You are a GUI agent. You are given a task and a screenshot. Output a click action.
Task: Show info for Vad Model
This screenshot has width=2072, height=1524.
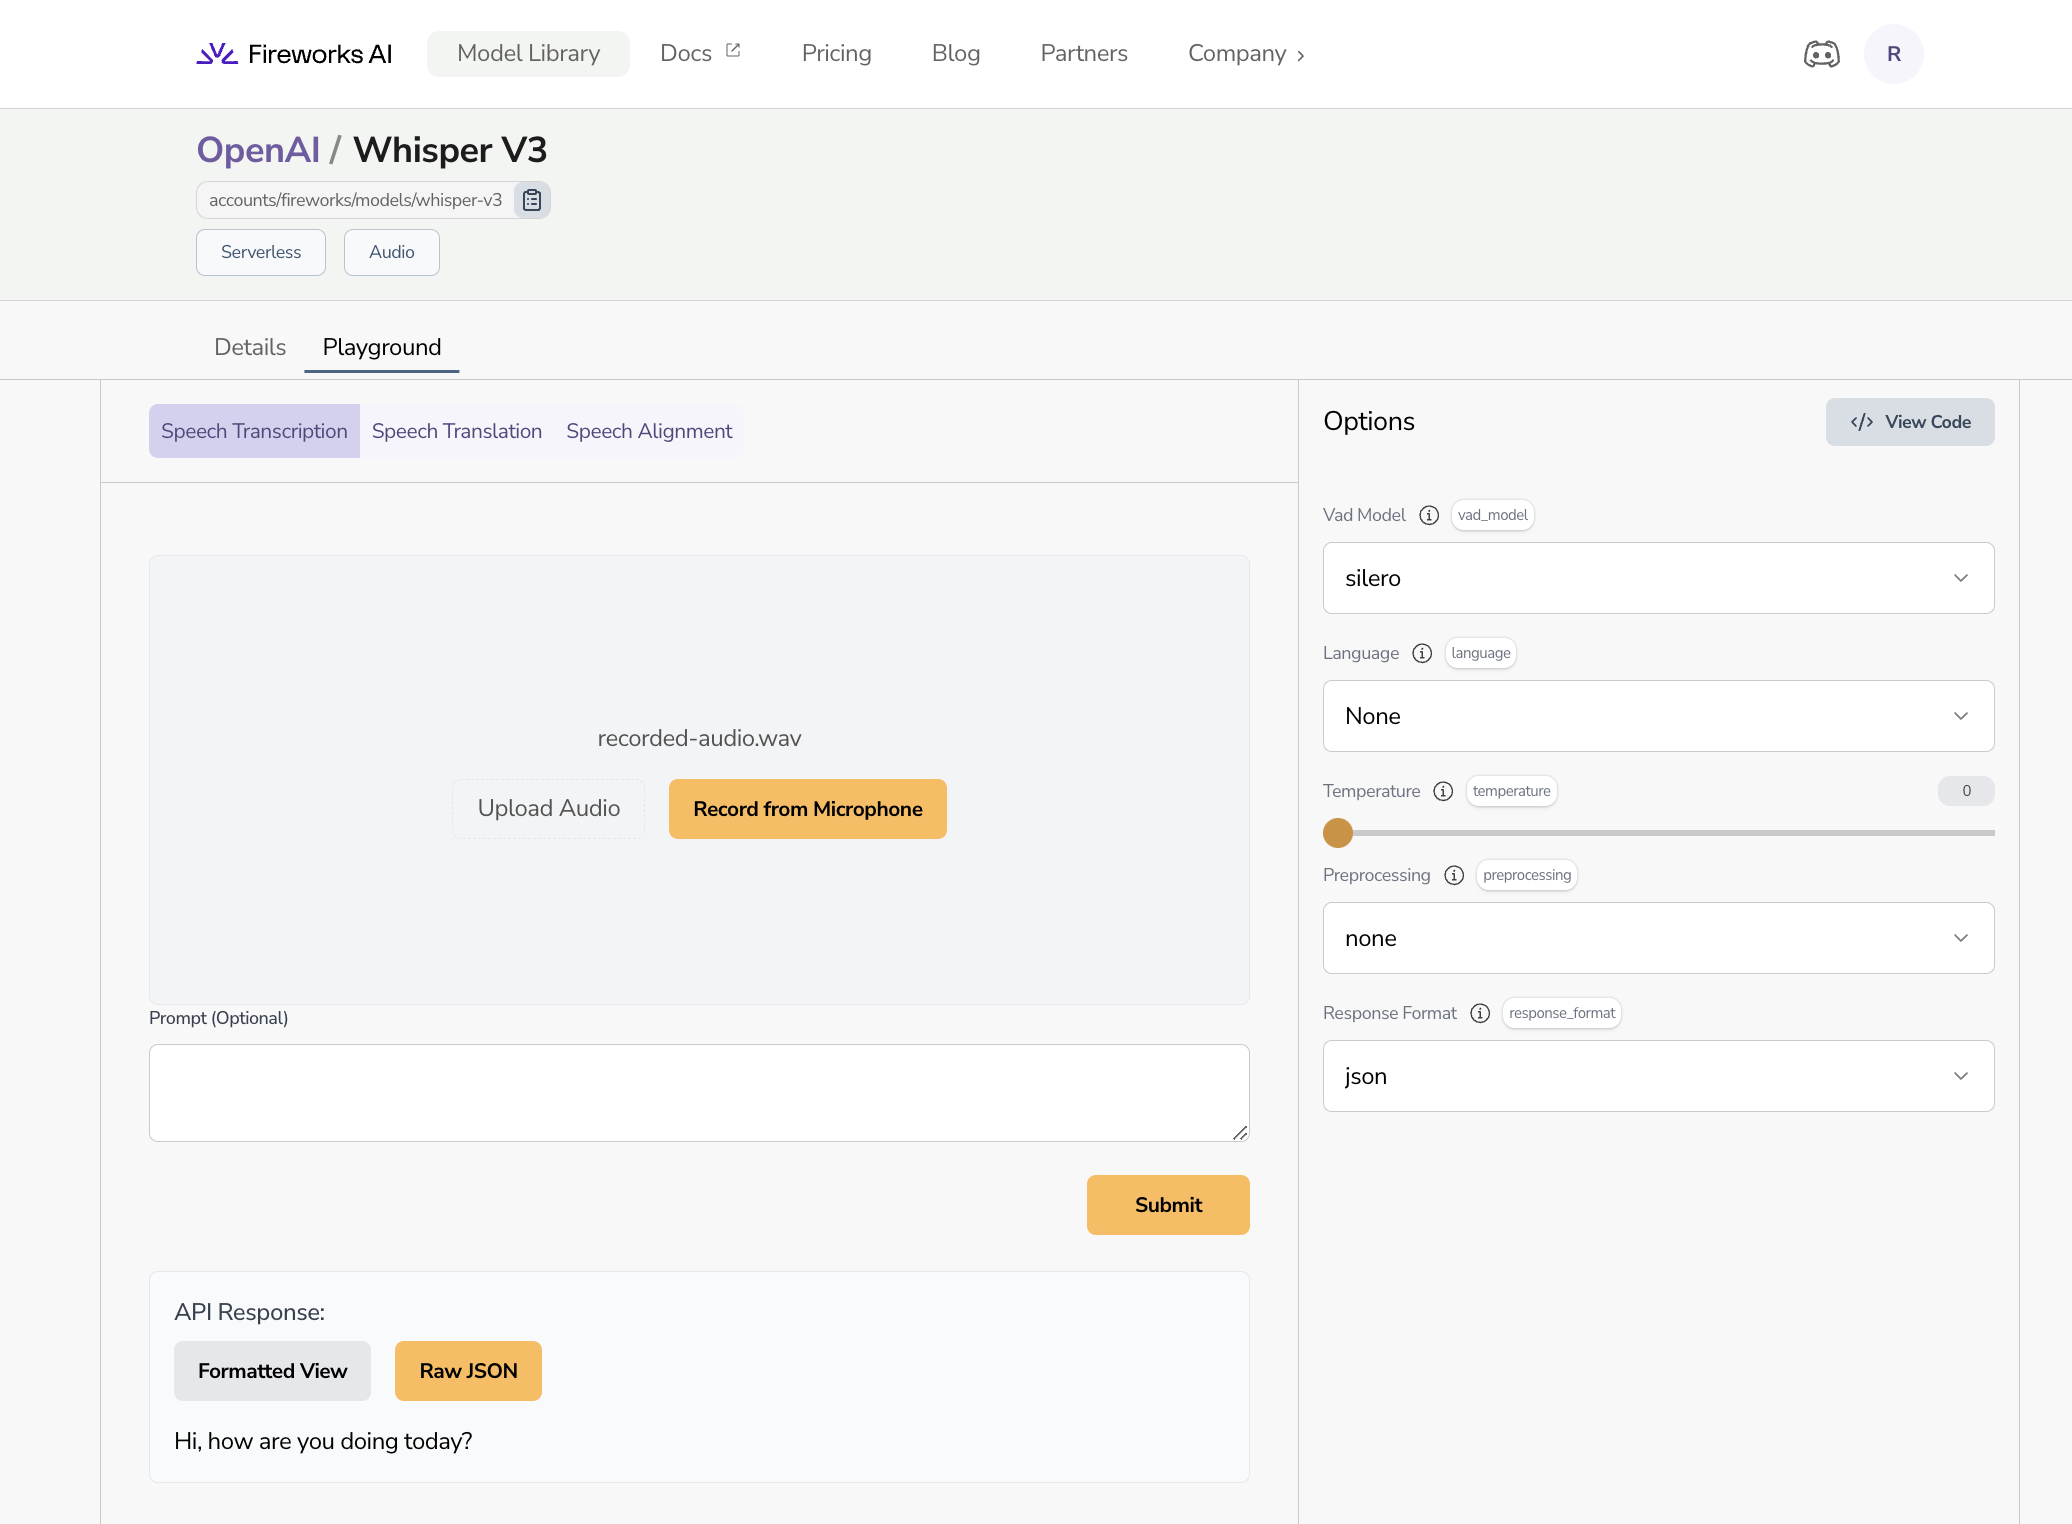click(x=1429, y=515)
